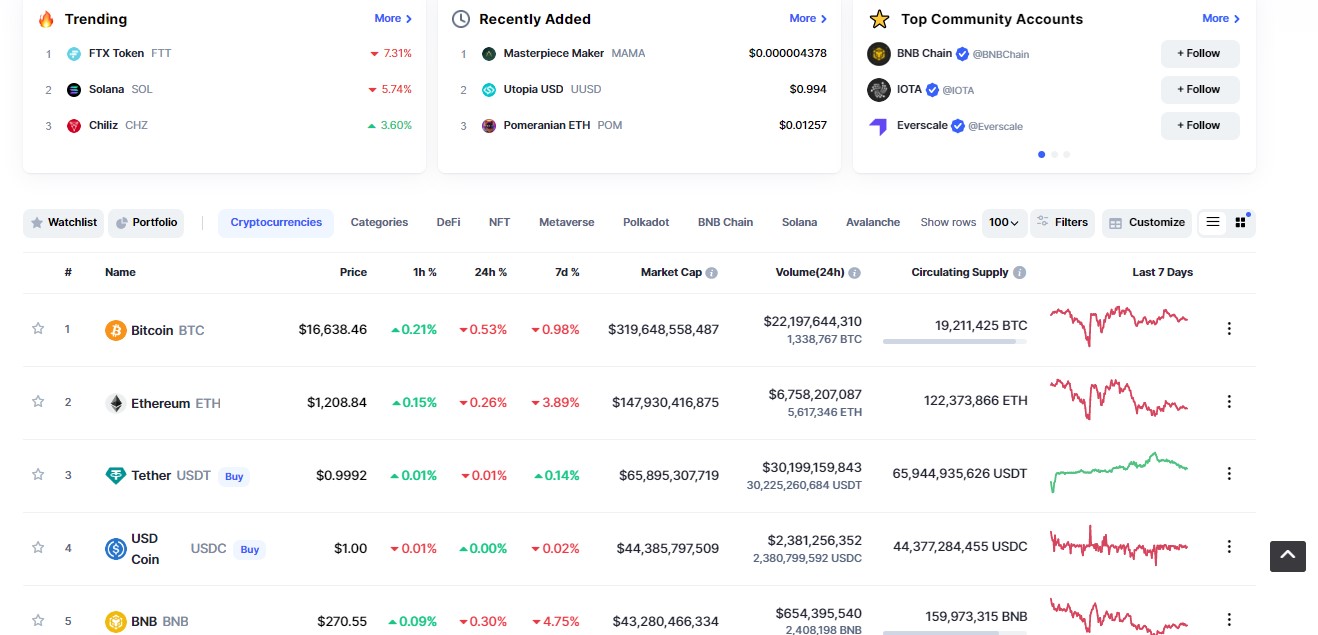Click the Market Cap info icon
This screenshot has width=1318, height=635.
[x=712, y=273]
